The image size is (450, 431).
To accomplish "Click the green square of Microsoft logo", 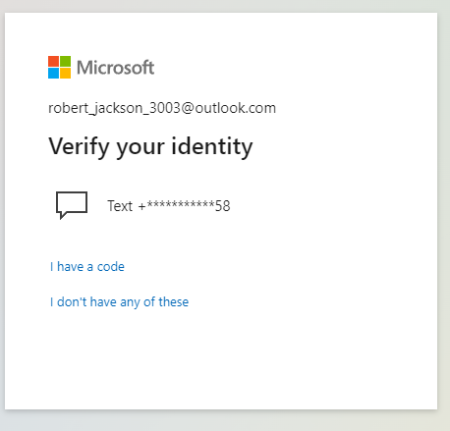I will point(65,61).
